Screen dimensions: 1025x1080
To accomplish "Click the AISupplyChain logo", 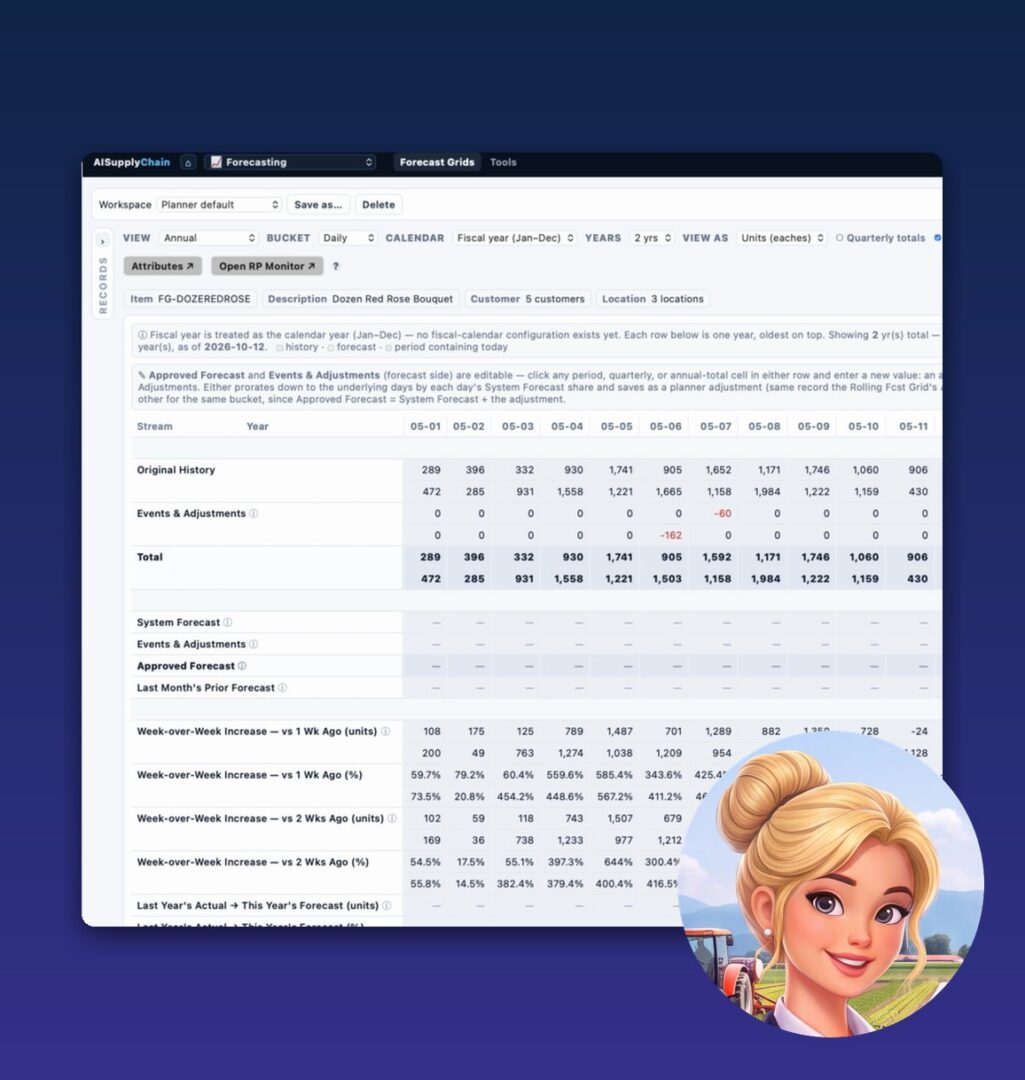I will (x=132, y=163).
